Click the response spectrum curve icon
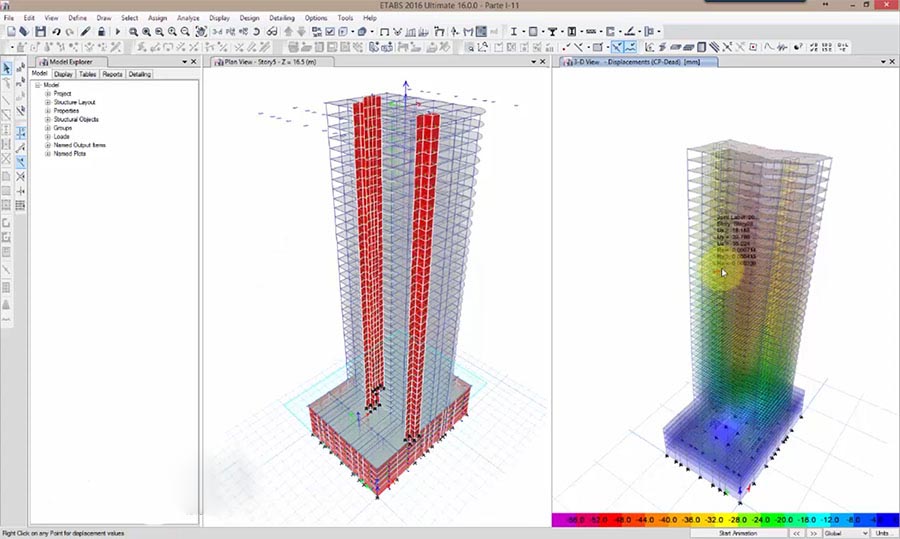The width and height of the screenshot is (900, 539). click(x=769, y=47)
